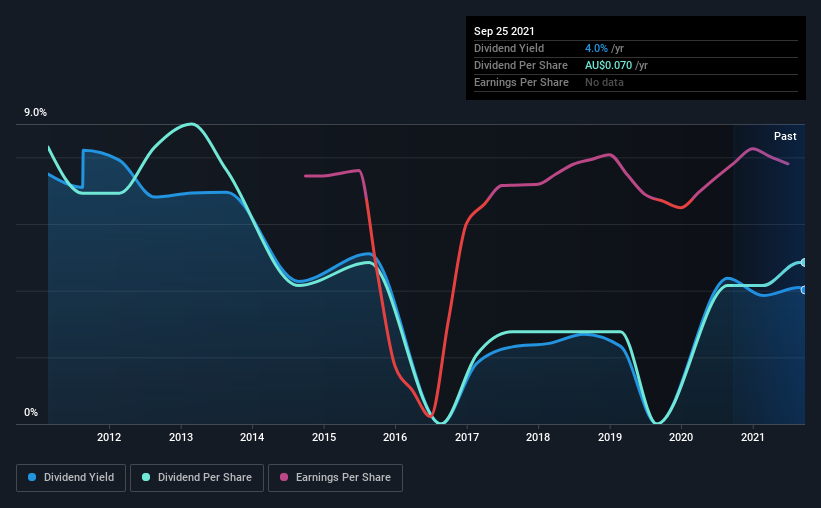The height and width of the screenshot is (508, 821).
Task: Click the 2021 x-axis label
Action: [x=752, y=437]
